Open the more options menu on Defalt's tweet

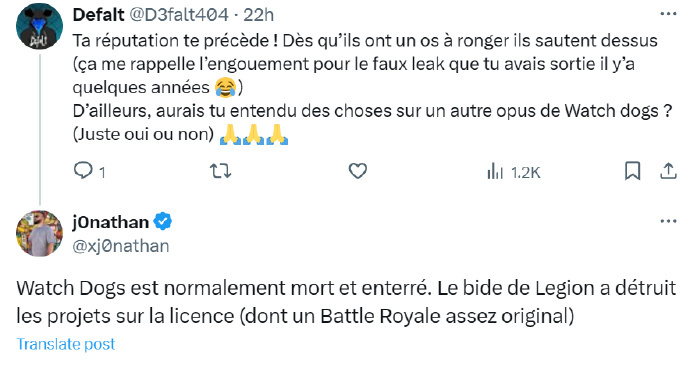668,14
